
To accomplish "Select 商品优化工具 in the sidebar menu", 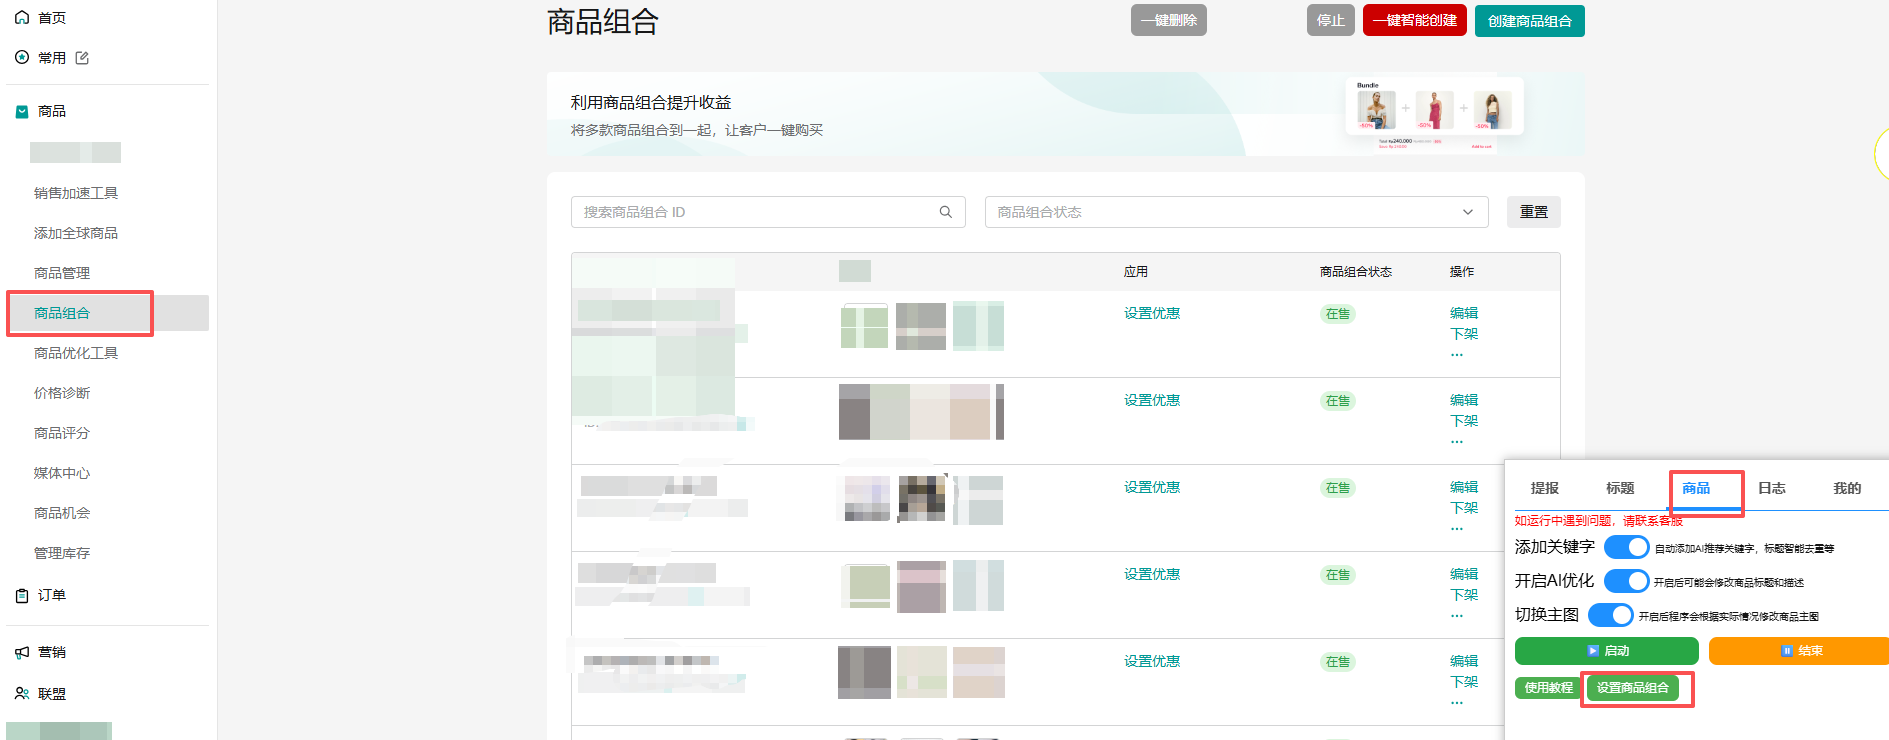I will click(76, 353).
